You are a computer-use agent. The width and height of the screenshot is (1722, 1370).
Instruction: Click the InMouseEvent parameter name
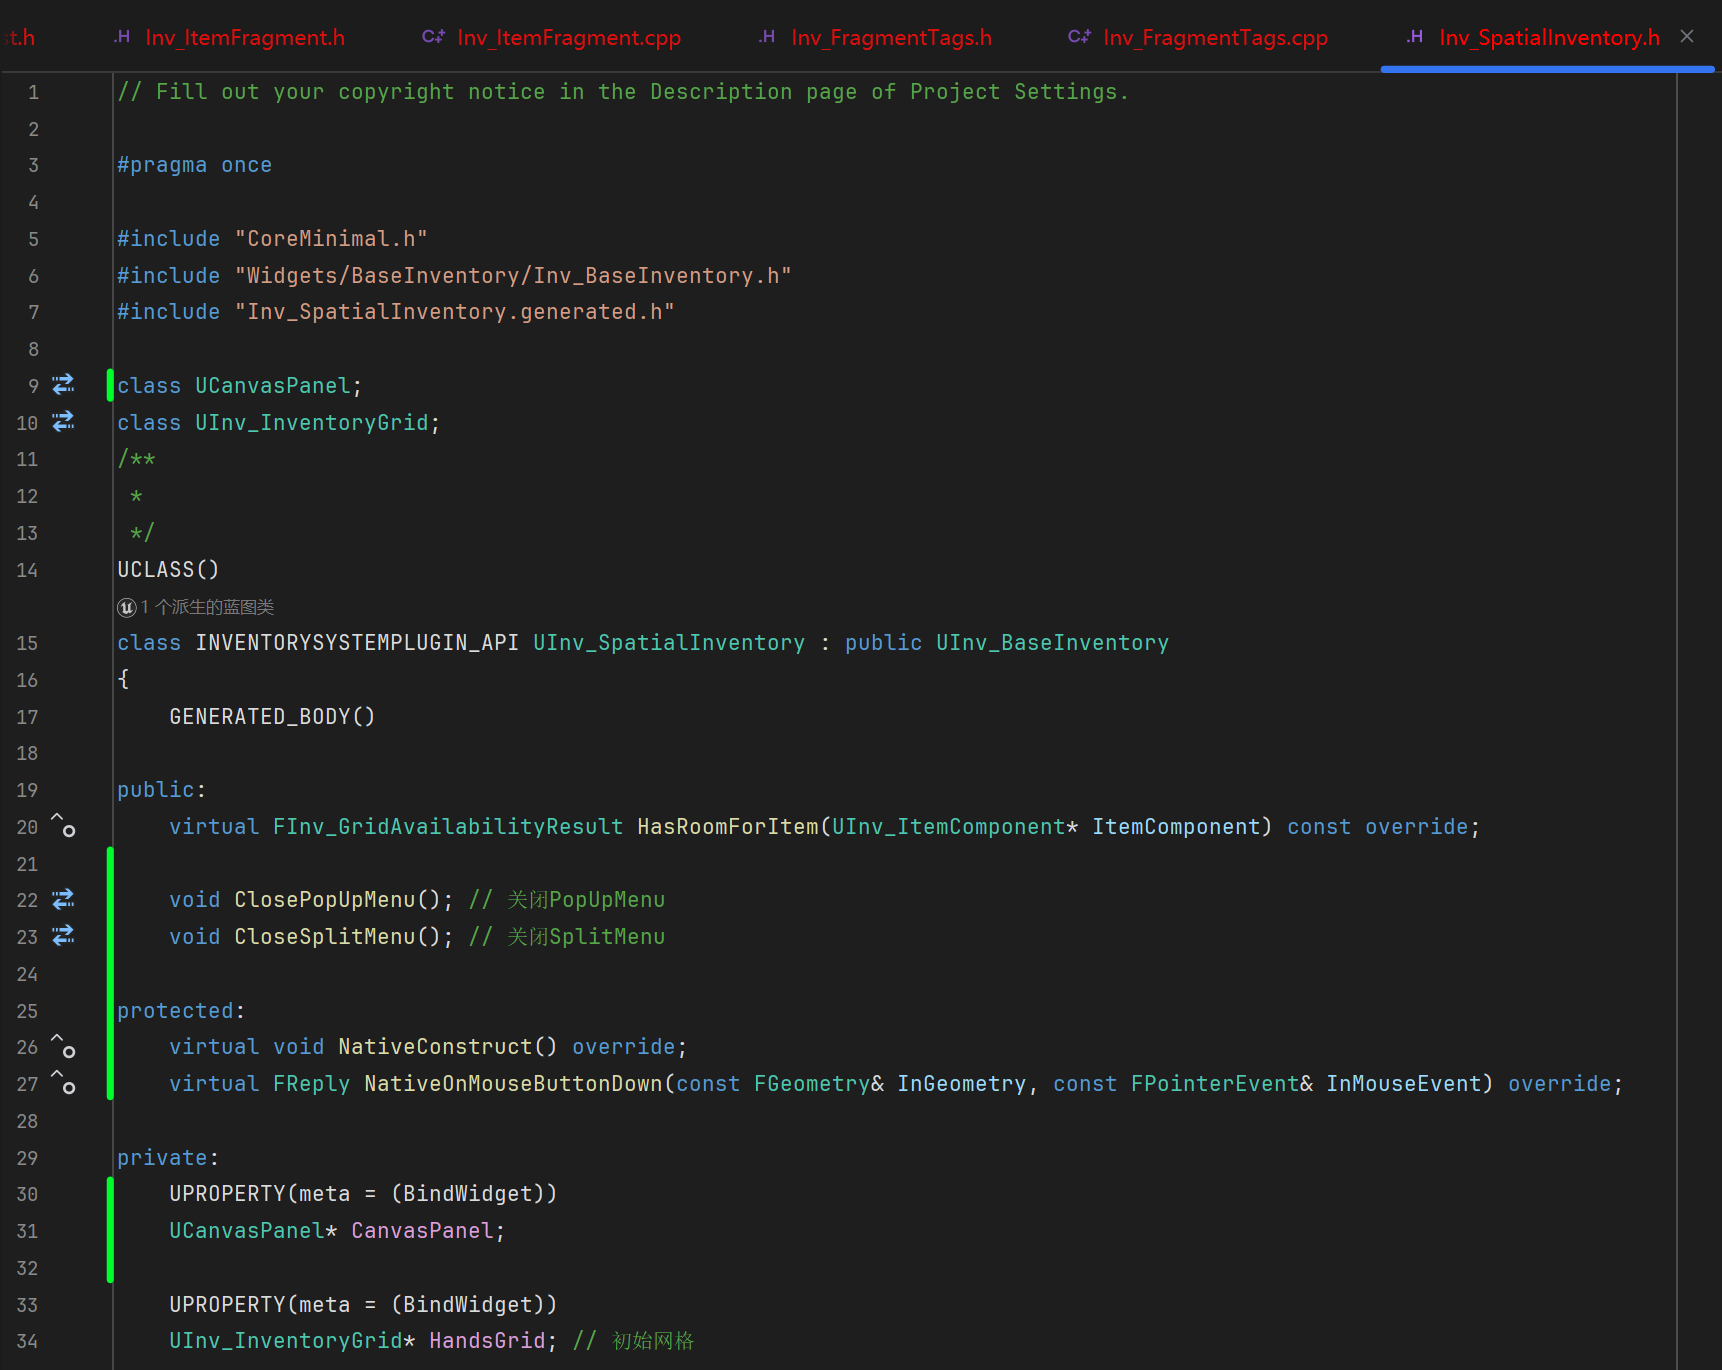tap(1403, 1084)
